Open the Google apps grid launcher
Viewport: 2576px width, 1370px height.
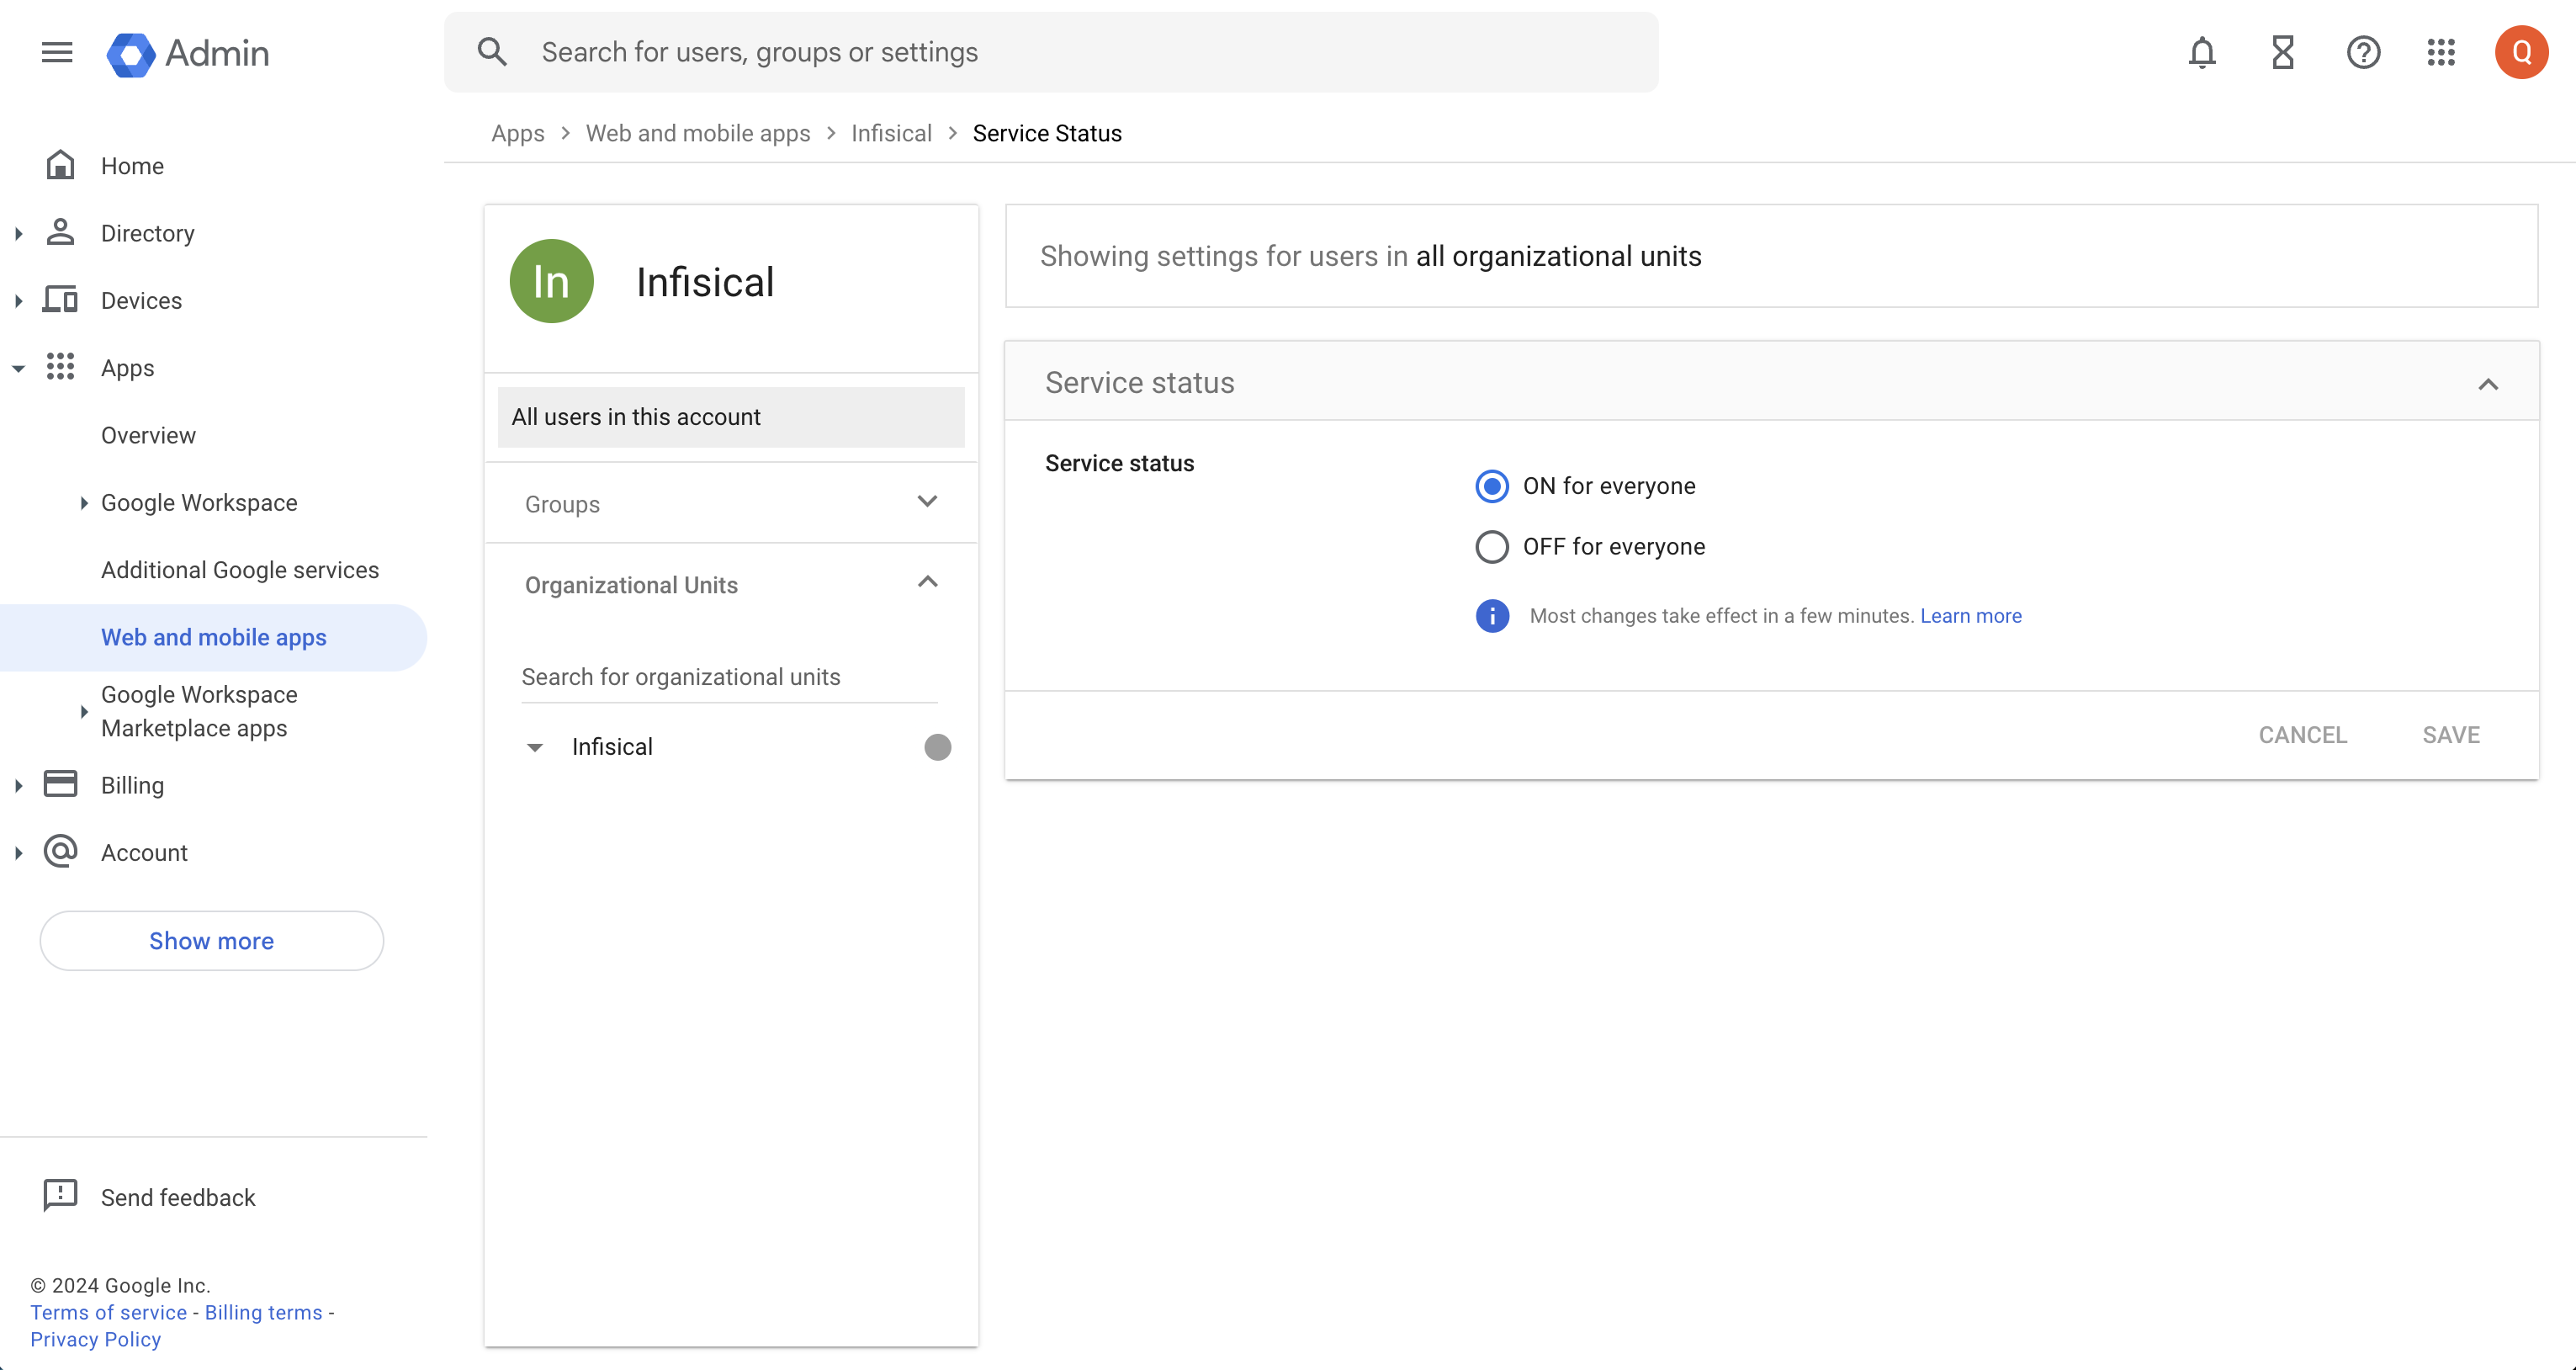coord(2441,52)
